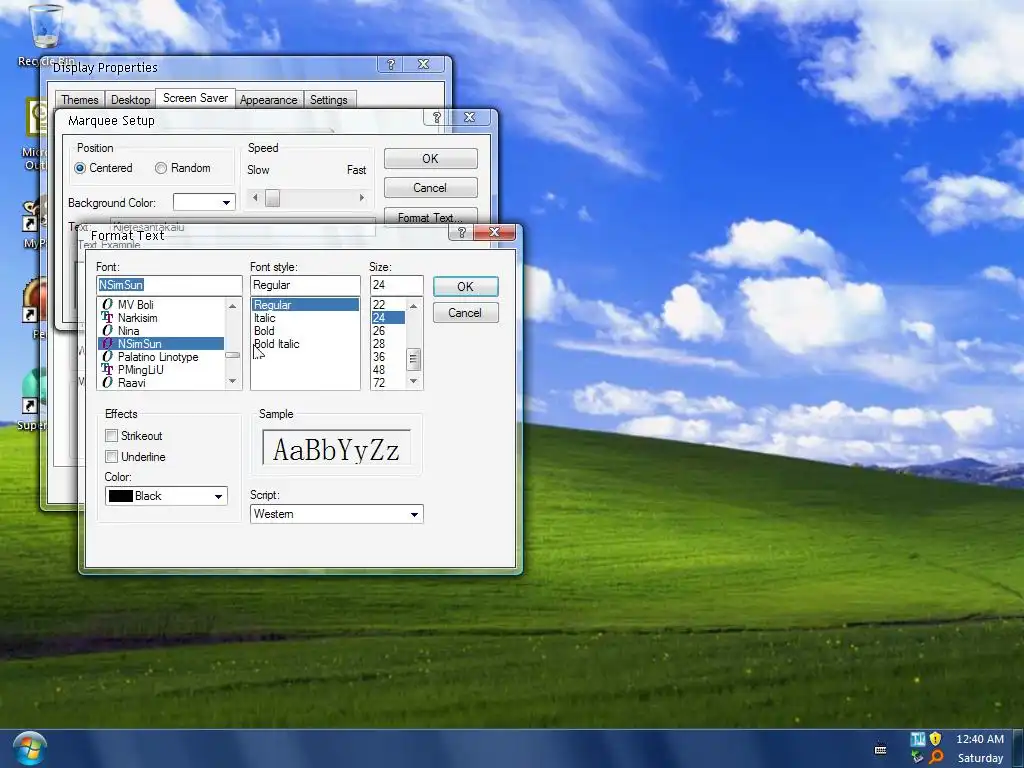Switch to the Settings tab
Viewport: 1024px width, 768px height.
pyautogui.click(x=328, y=100)
